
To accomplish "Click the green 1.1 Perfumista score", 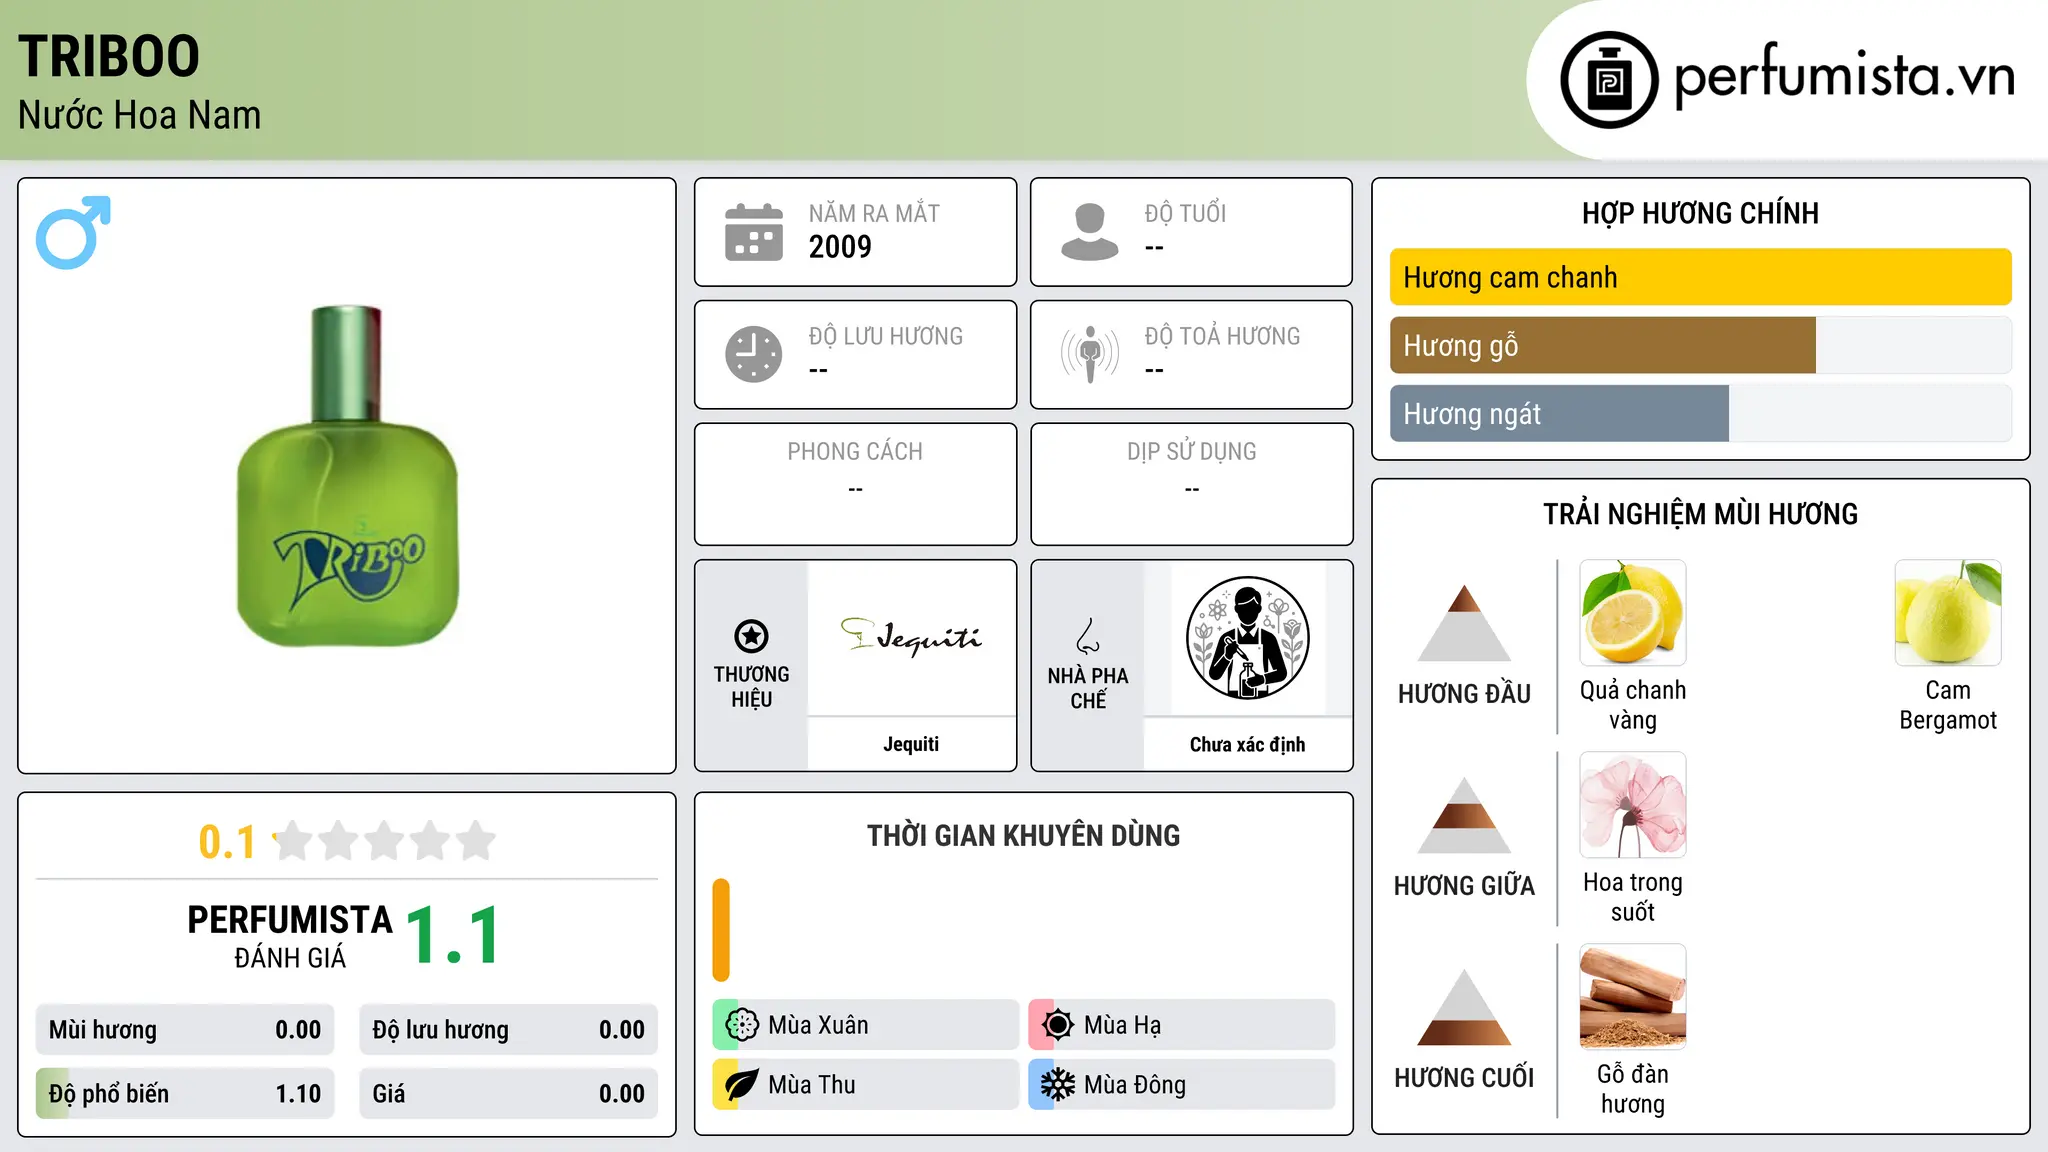I will pyautogui.click(x=453, y=936).
